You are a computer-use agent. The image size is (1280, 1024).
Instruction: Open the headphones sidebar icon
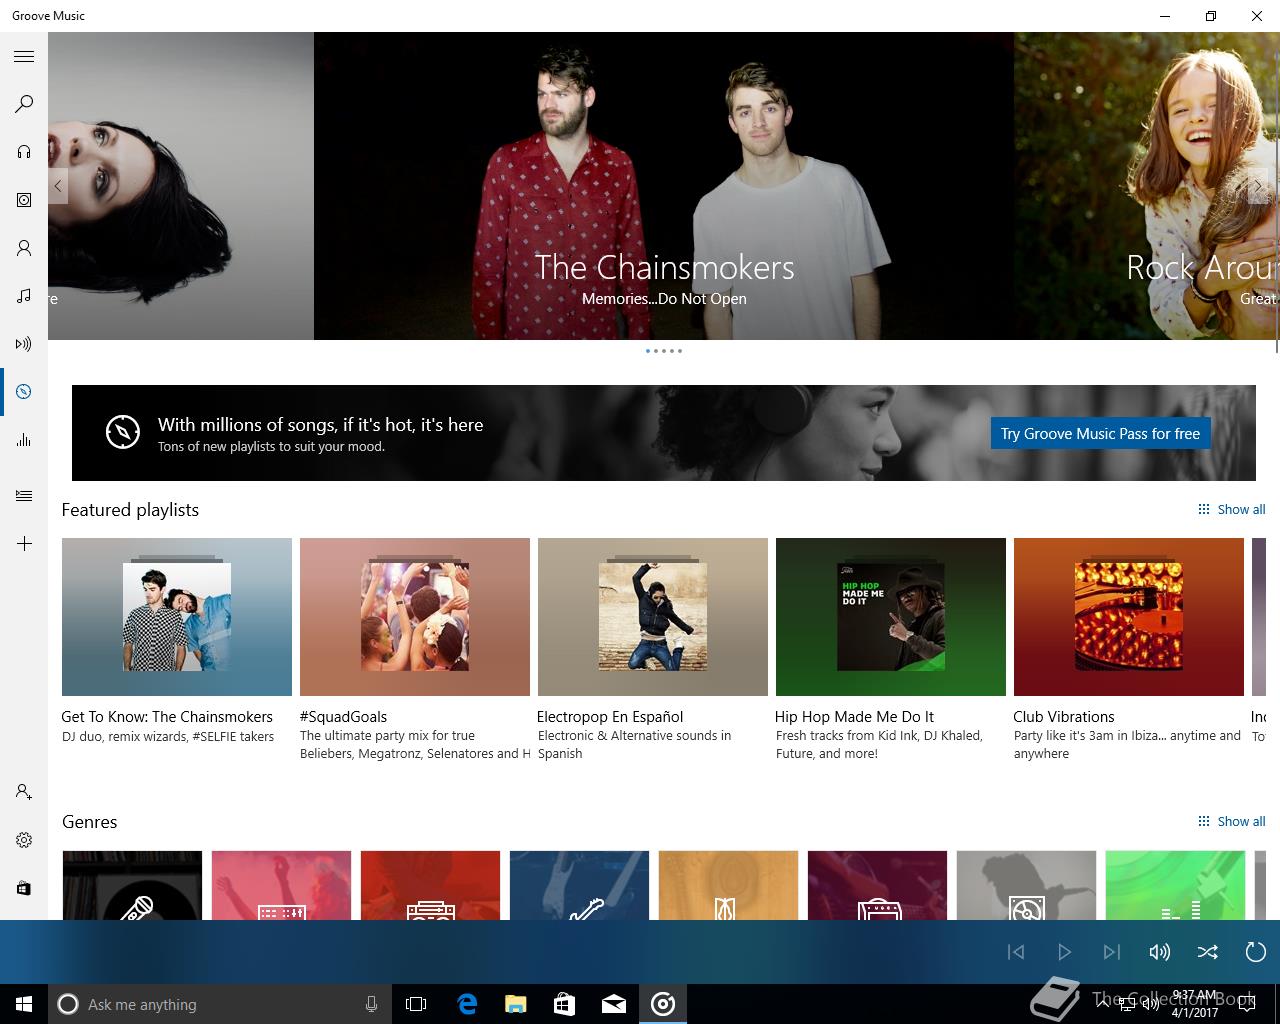pyautogui.click(x=24, y=152)
